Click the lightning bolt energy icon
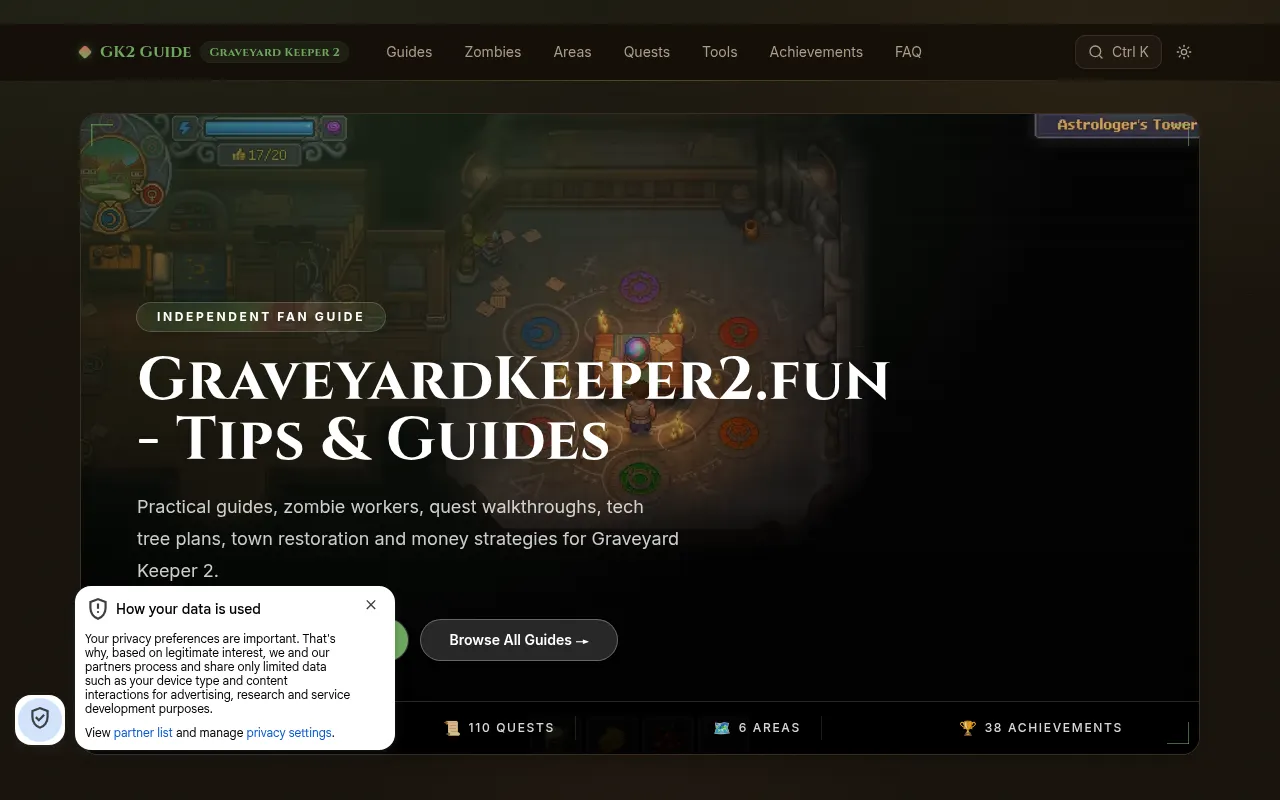The height and width of the screenshot is (800, 1280). point(185,128)
